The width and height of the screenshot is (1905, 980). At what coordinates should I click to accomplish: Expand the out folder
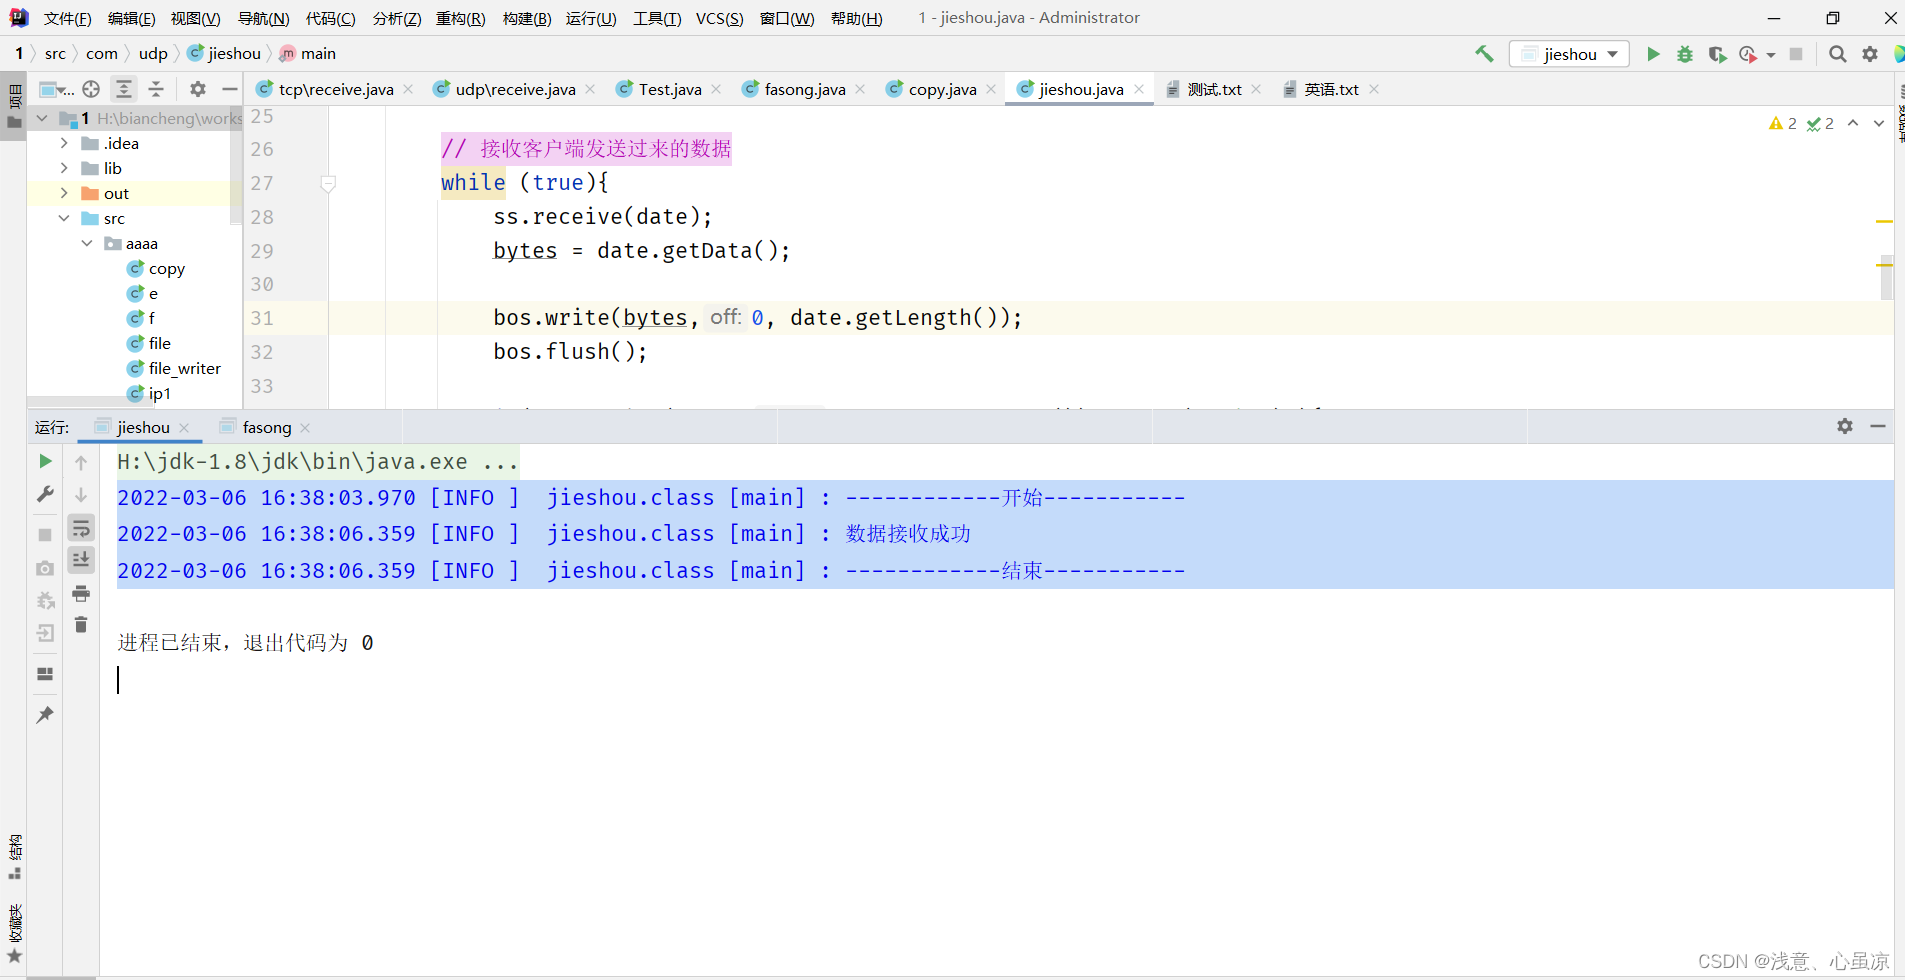pos(64,193)
